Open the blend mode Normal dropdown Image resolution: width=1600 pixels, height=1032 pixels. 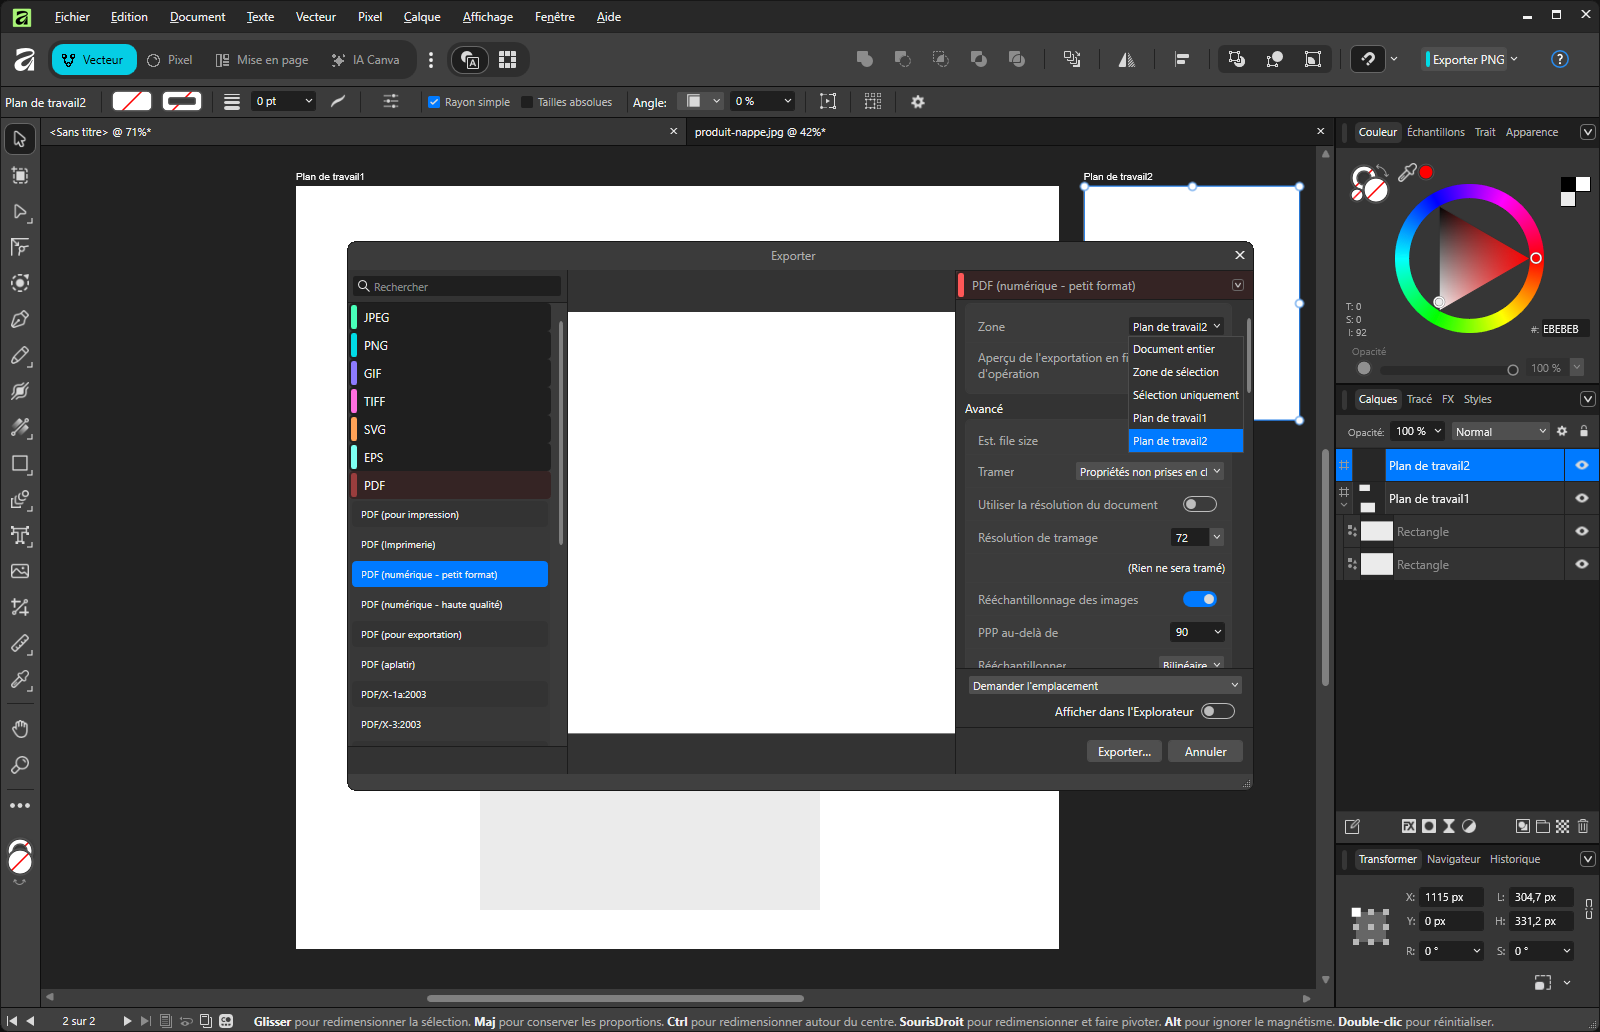point(1500,431)
